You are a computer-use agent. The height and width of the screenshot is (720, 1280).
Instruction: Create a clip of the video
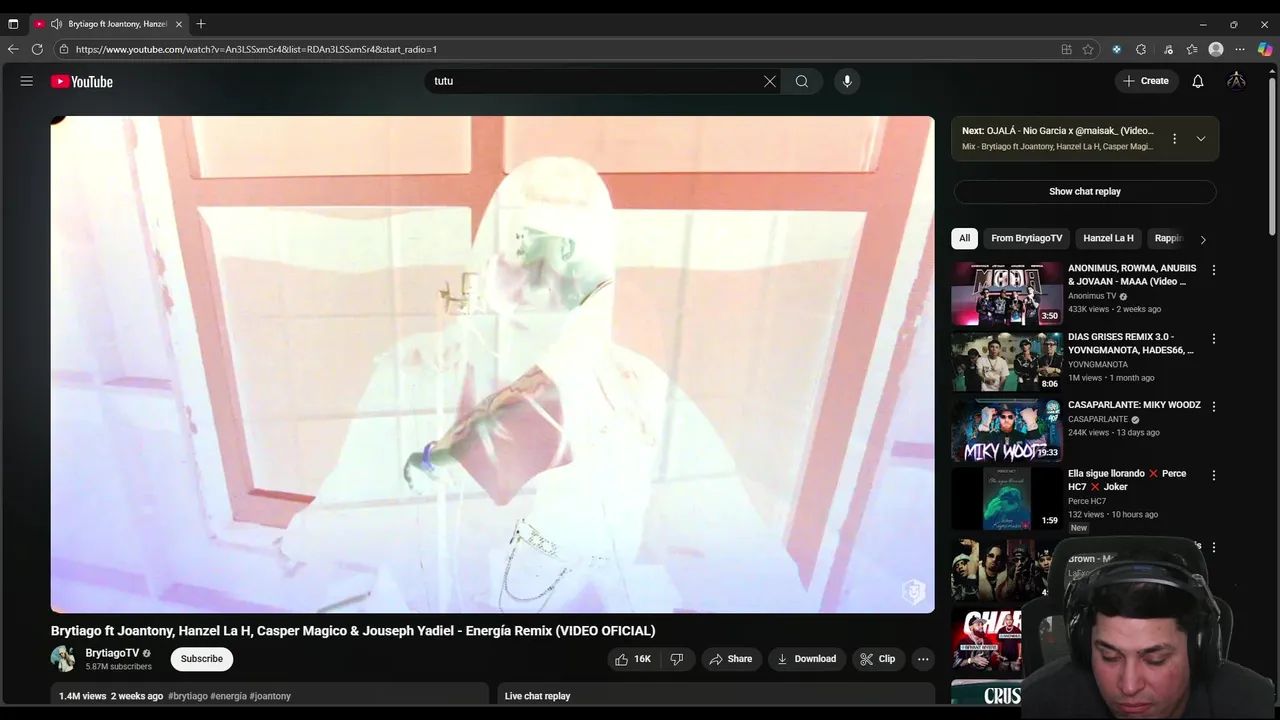(x=878, y=659)
